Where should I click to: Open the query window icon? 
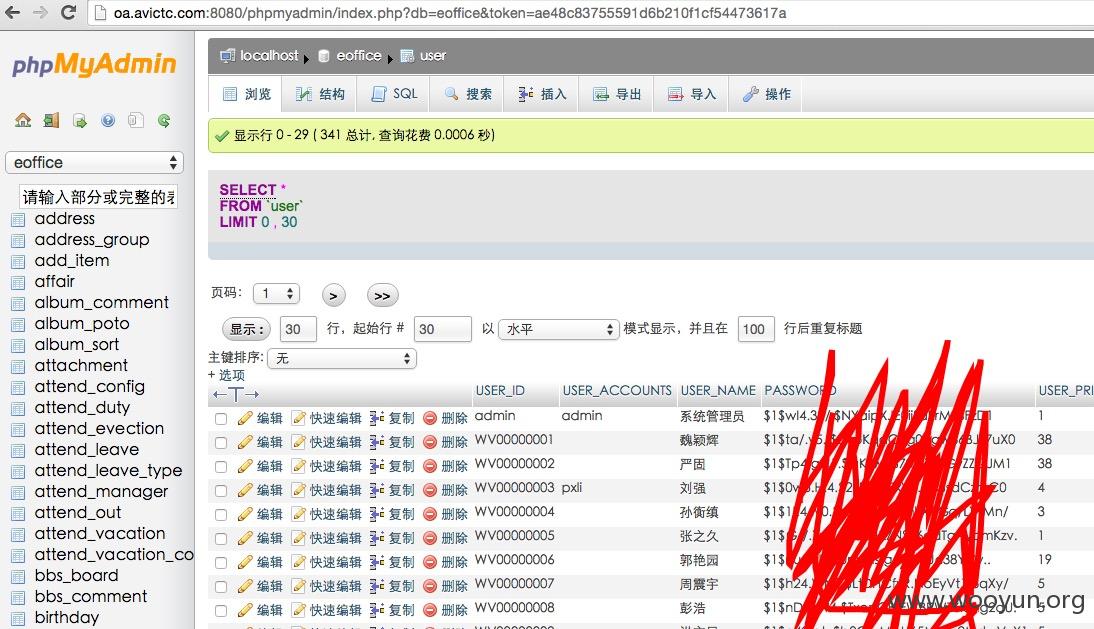(80, 121)
